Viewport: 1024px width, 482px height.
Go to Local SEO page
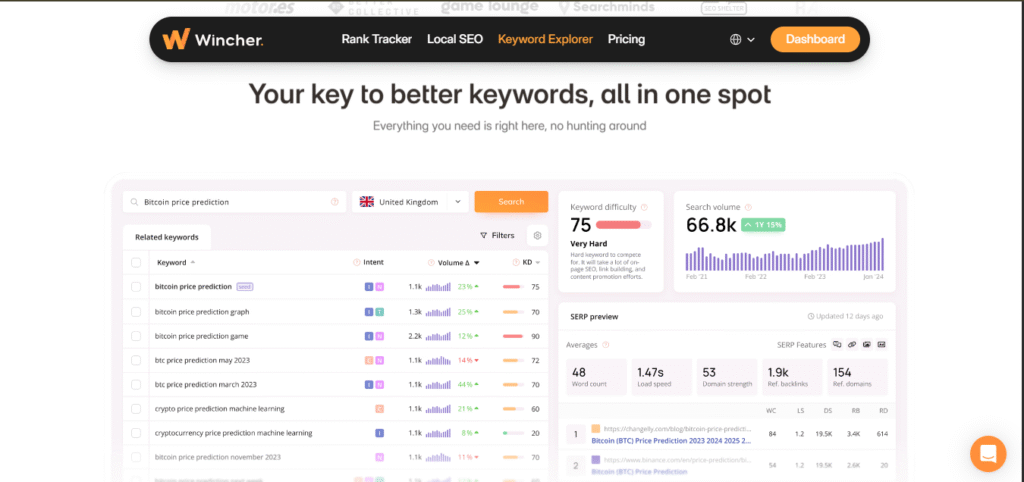point(455,39)
